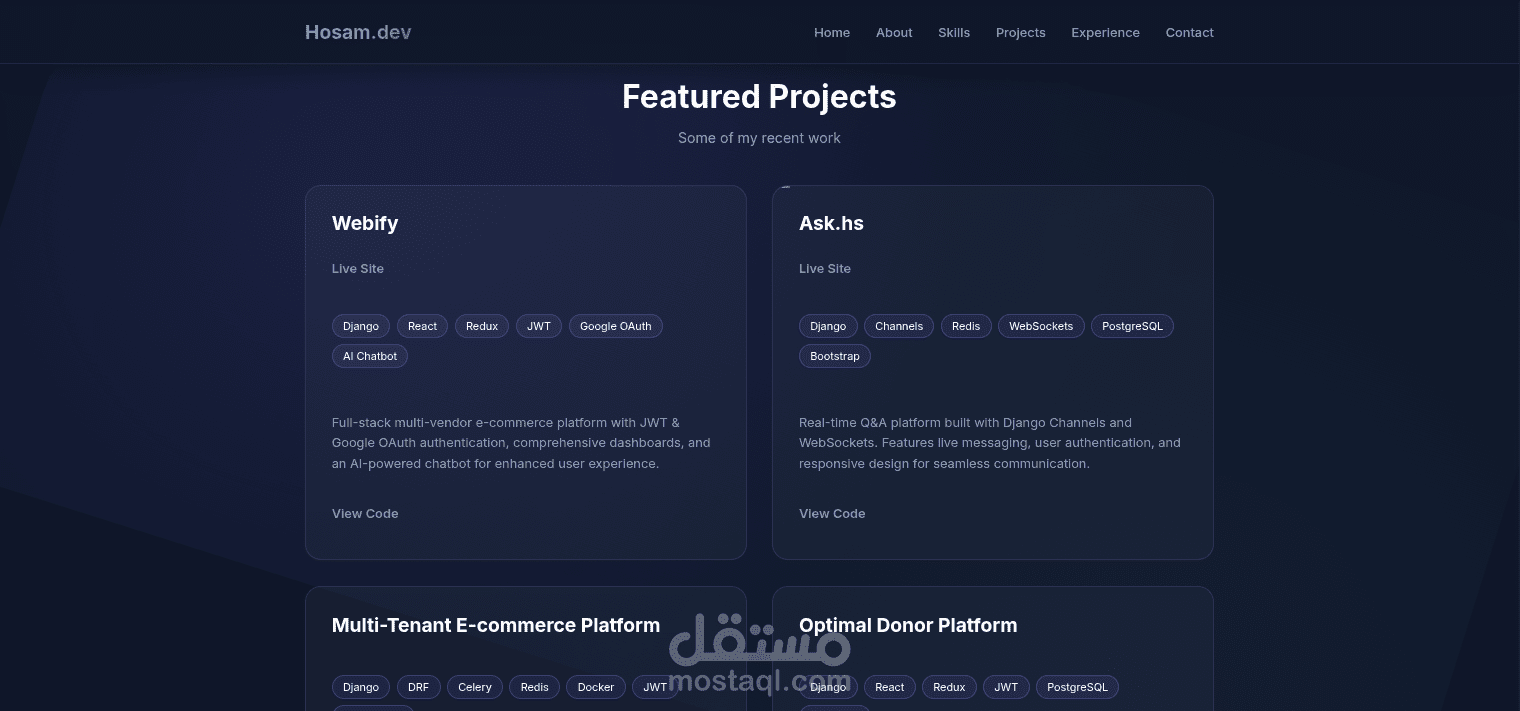The image size is (1520, 711).
Task: Click the 'Some of my recent work' subtitle
Action: [759, 138]
